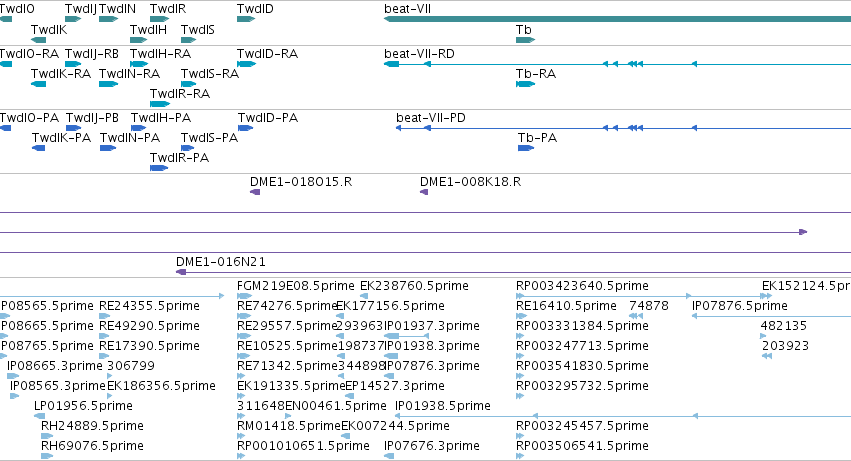
Task: Click the RP003541830.5prime EST label
Action: 582,367
